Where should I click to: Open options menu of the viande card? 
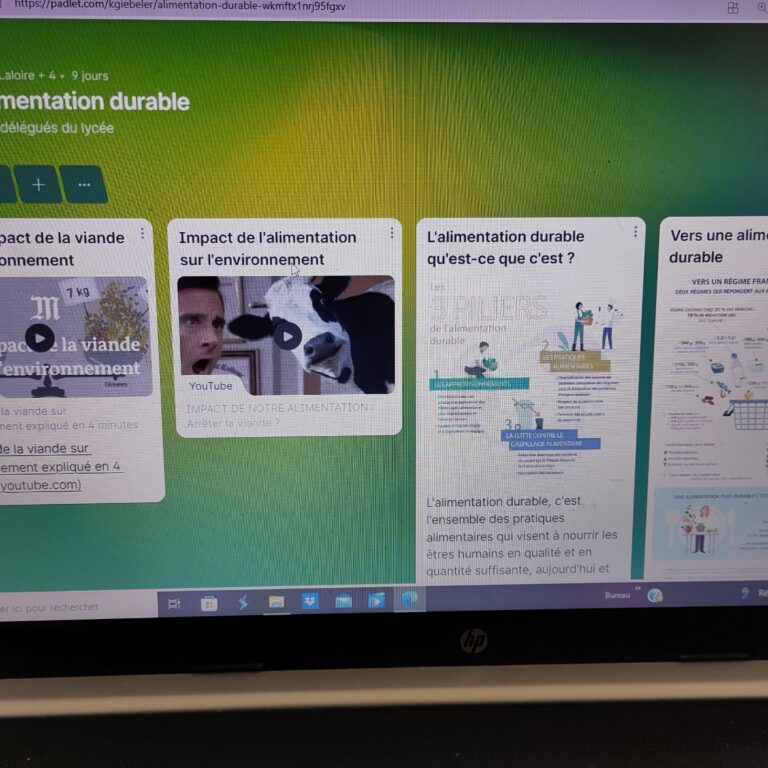click(x=142, y=234)
